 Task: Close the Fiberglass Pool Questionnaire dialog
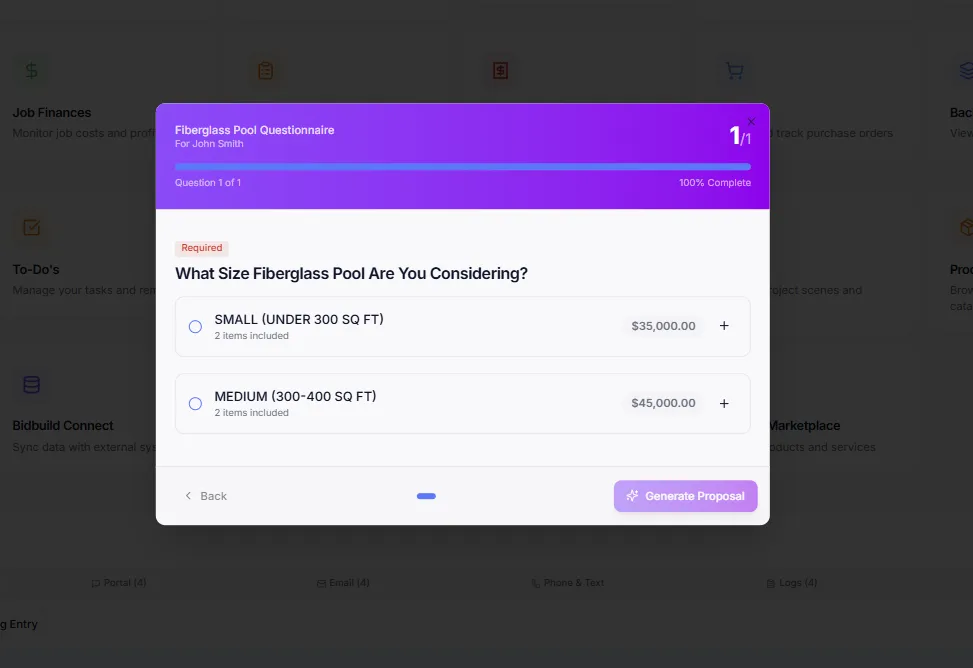tap(751, 122)
